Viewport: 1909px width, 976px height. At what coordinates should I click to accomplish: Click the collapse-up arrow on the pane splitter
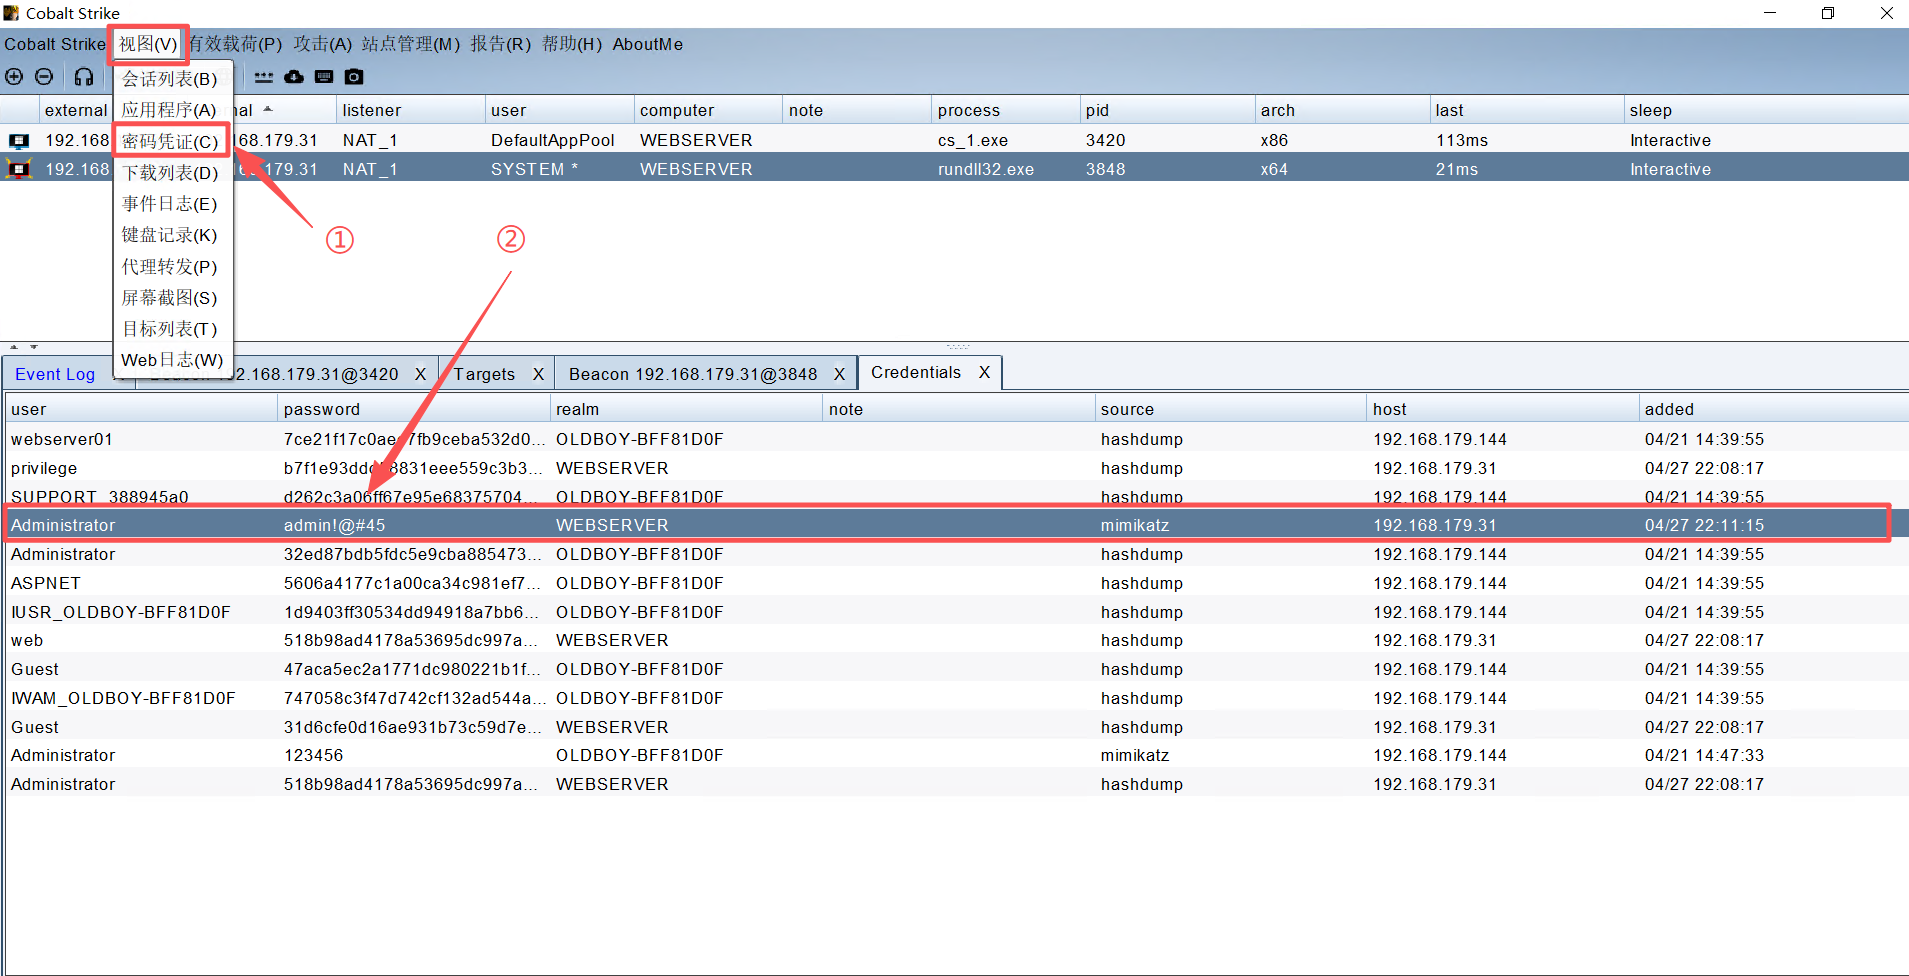tap(14, 347)
